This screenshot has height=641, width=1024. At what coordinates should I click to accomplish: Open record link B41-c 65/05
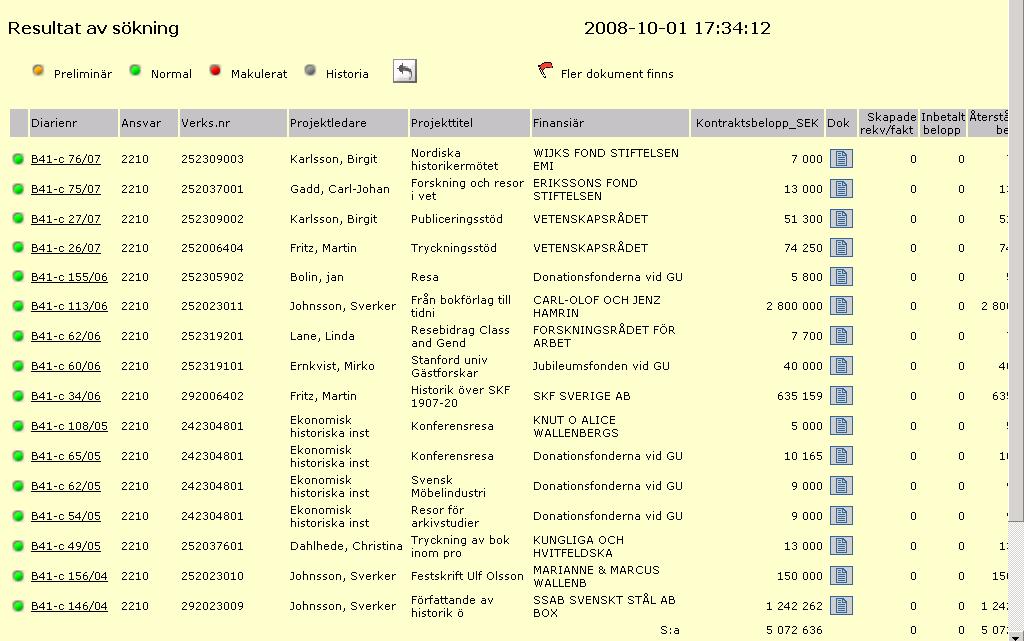(x=66, y=456)
